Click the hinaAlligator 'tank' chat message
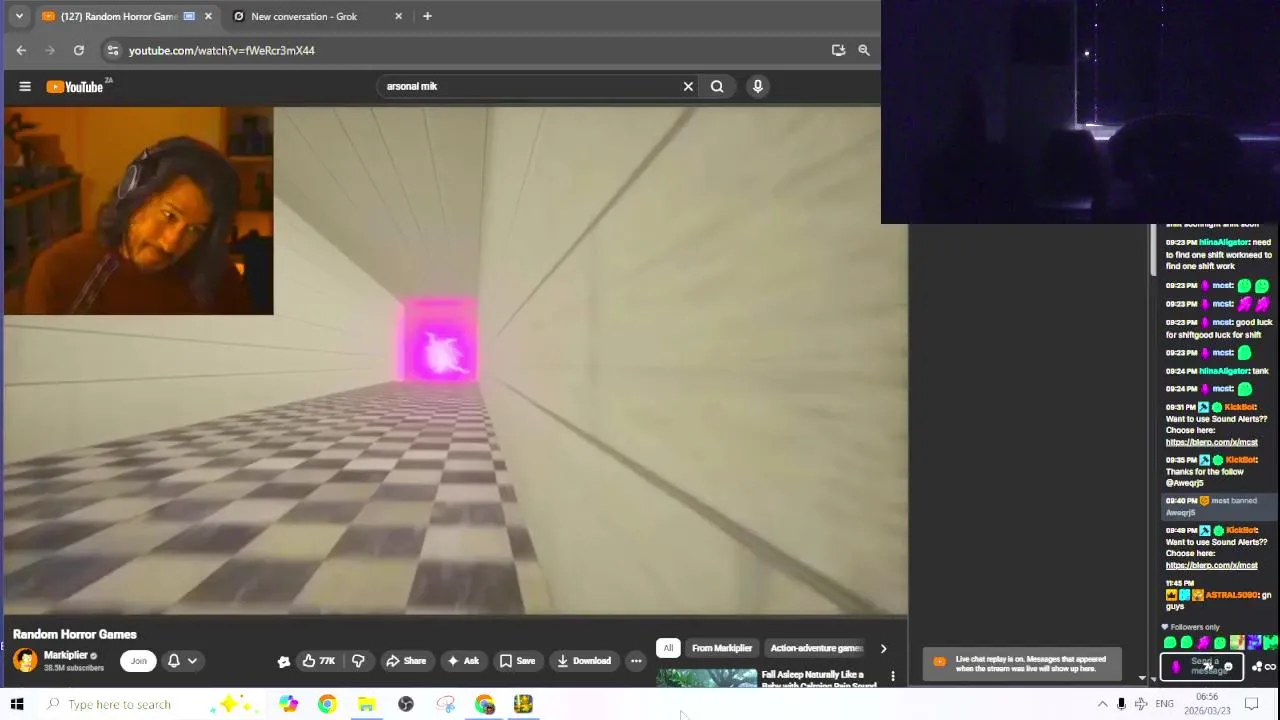 [x=1217, y=371]
